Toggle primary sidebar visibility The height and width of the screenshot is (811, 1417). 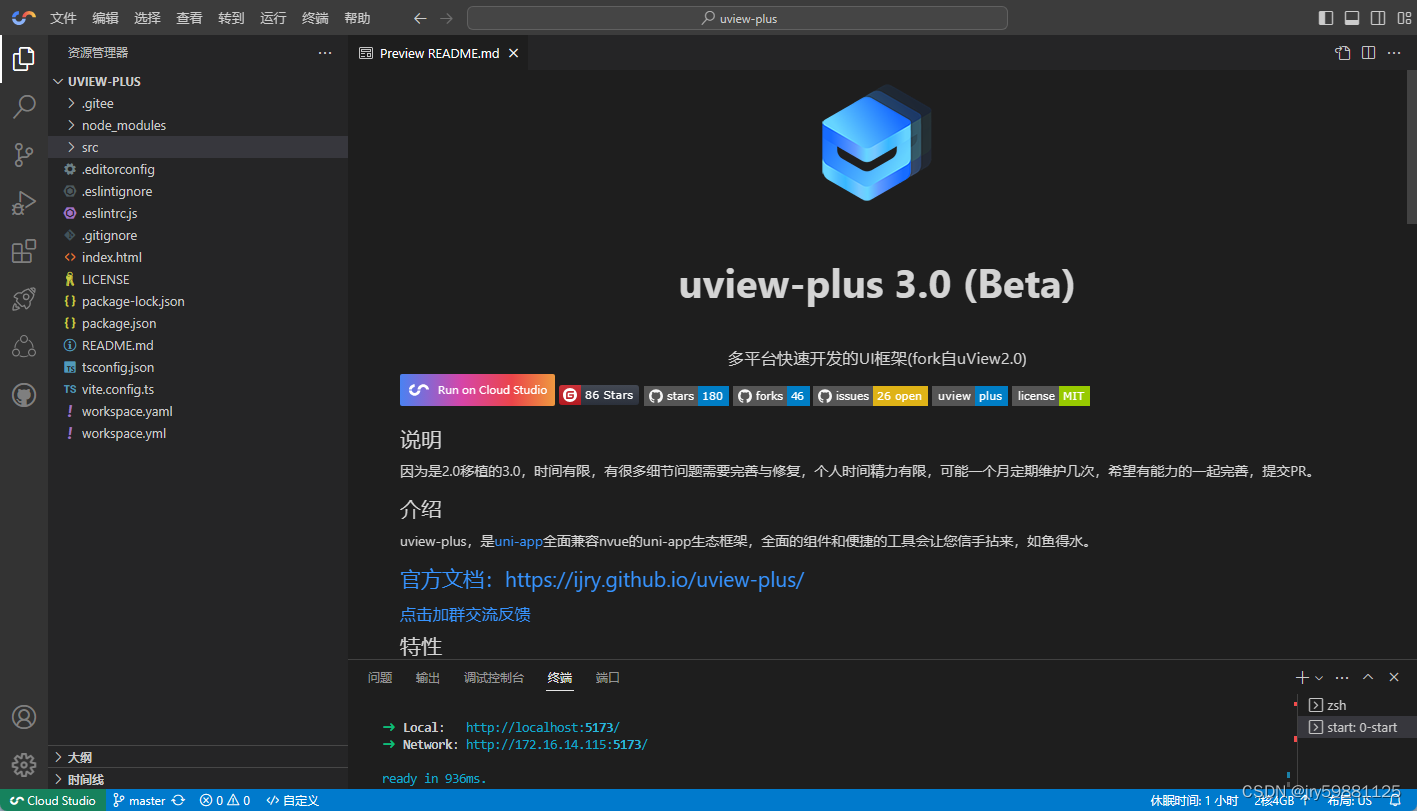click(1326, 18)
